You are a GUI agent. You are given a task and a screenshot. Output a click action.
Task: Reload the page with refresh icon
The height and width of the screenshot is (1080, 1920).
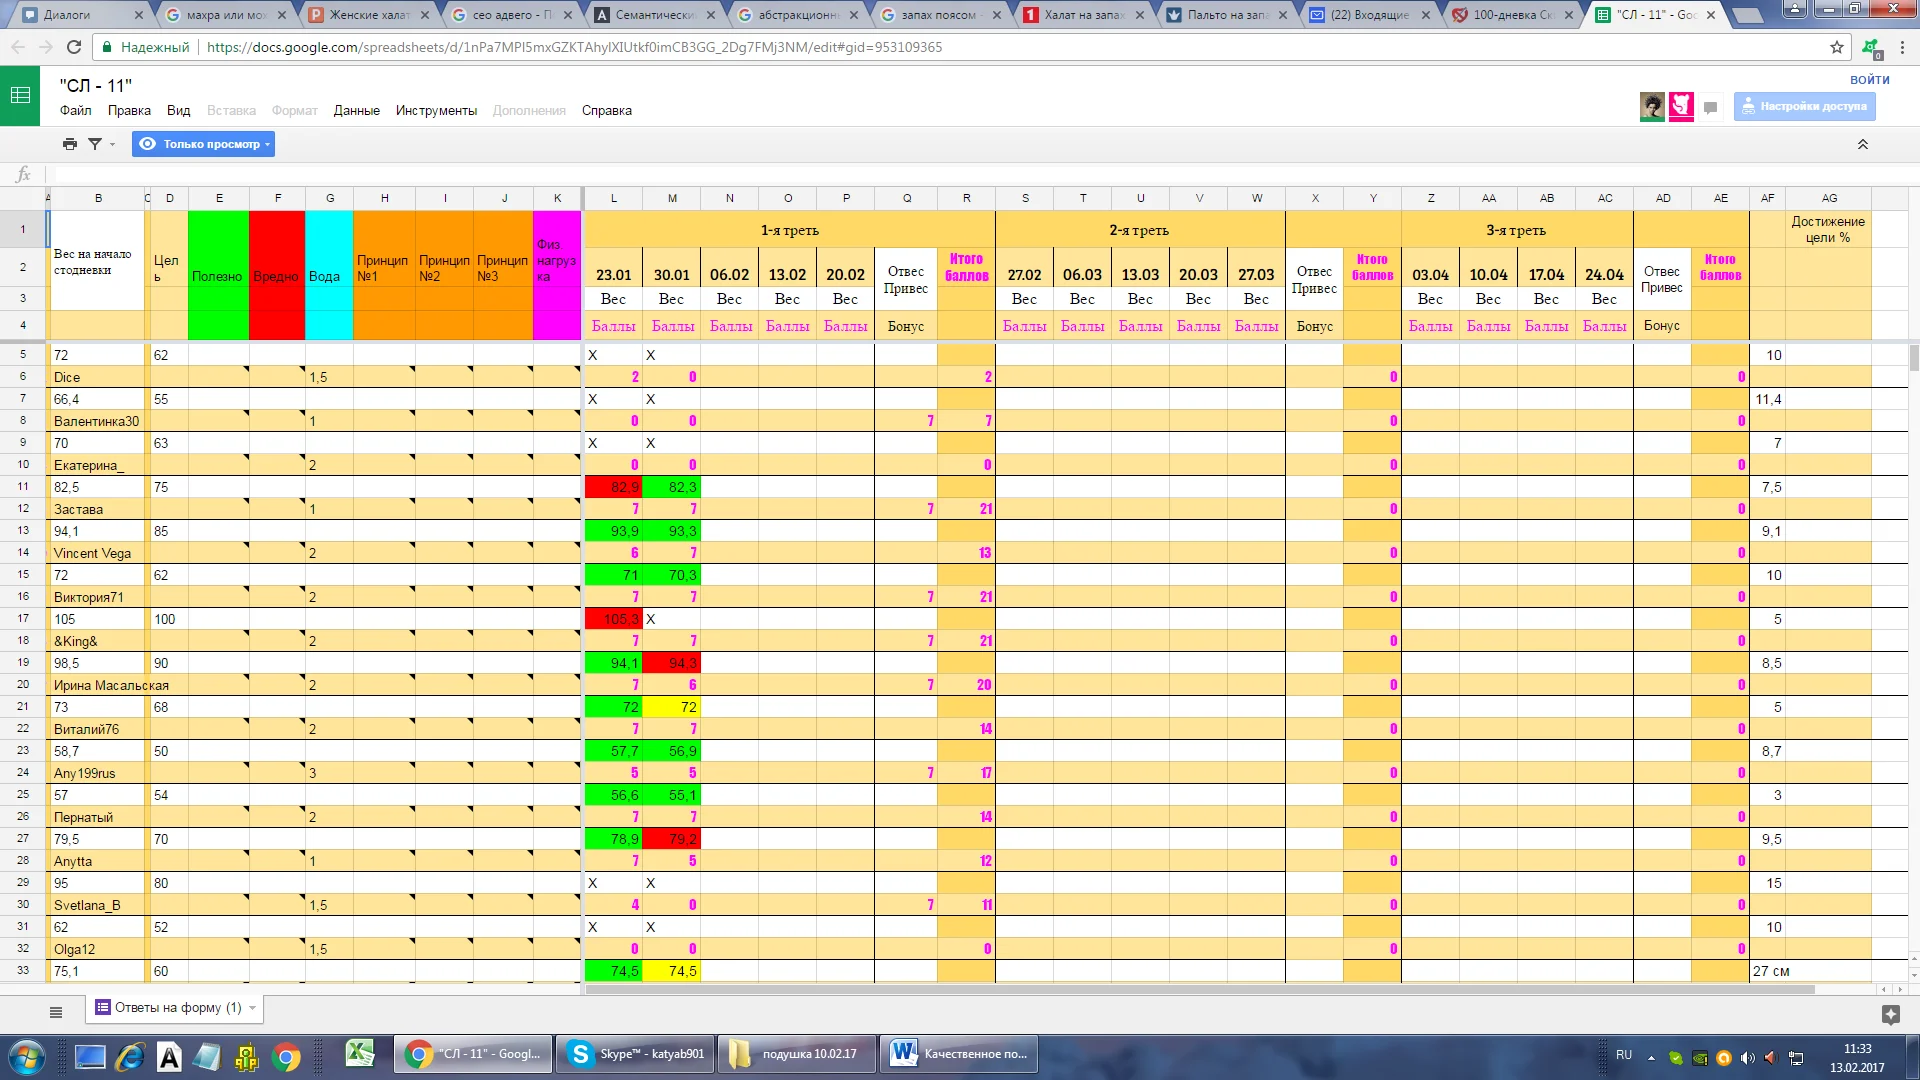[74, 47]
